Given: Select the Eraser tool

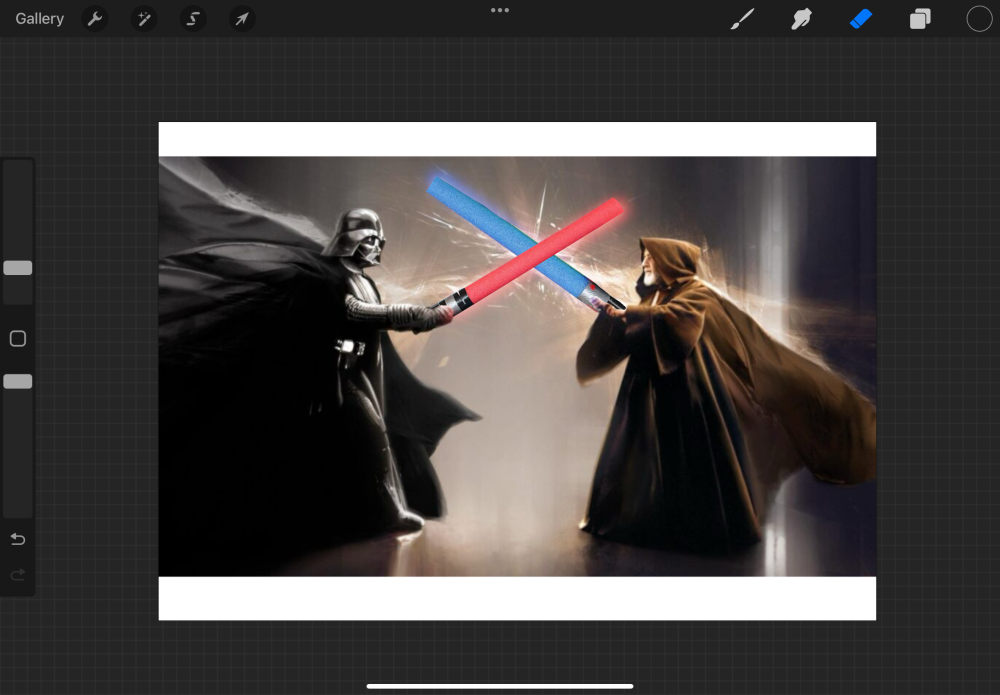Looking at the screenshot, I should (x=861, y=19).
